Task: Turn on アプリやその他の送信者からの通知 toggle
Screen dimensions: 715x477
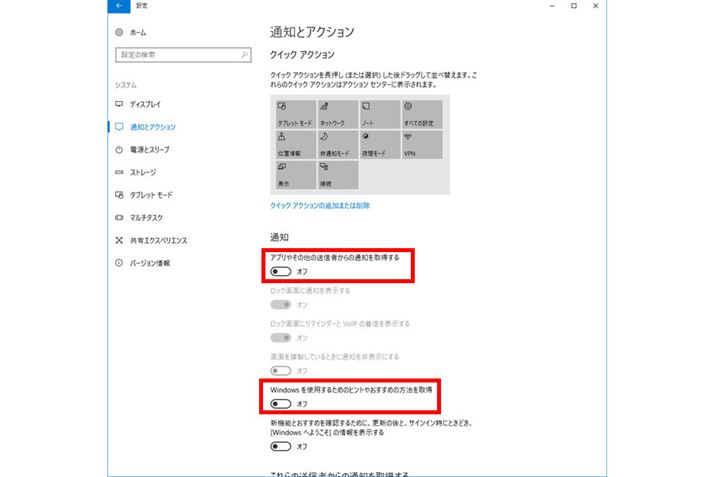Action: [280, 272]
